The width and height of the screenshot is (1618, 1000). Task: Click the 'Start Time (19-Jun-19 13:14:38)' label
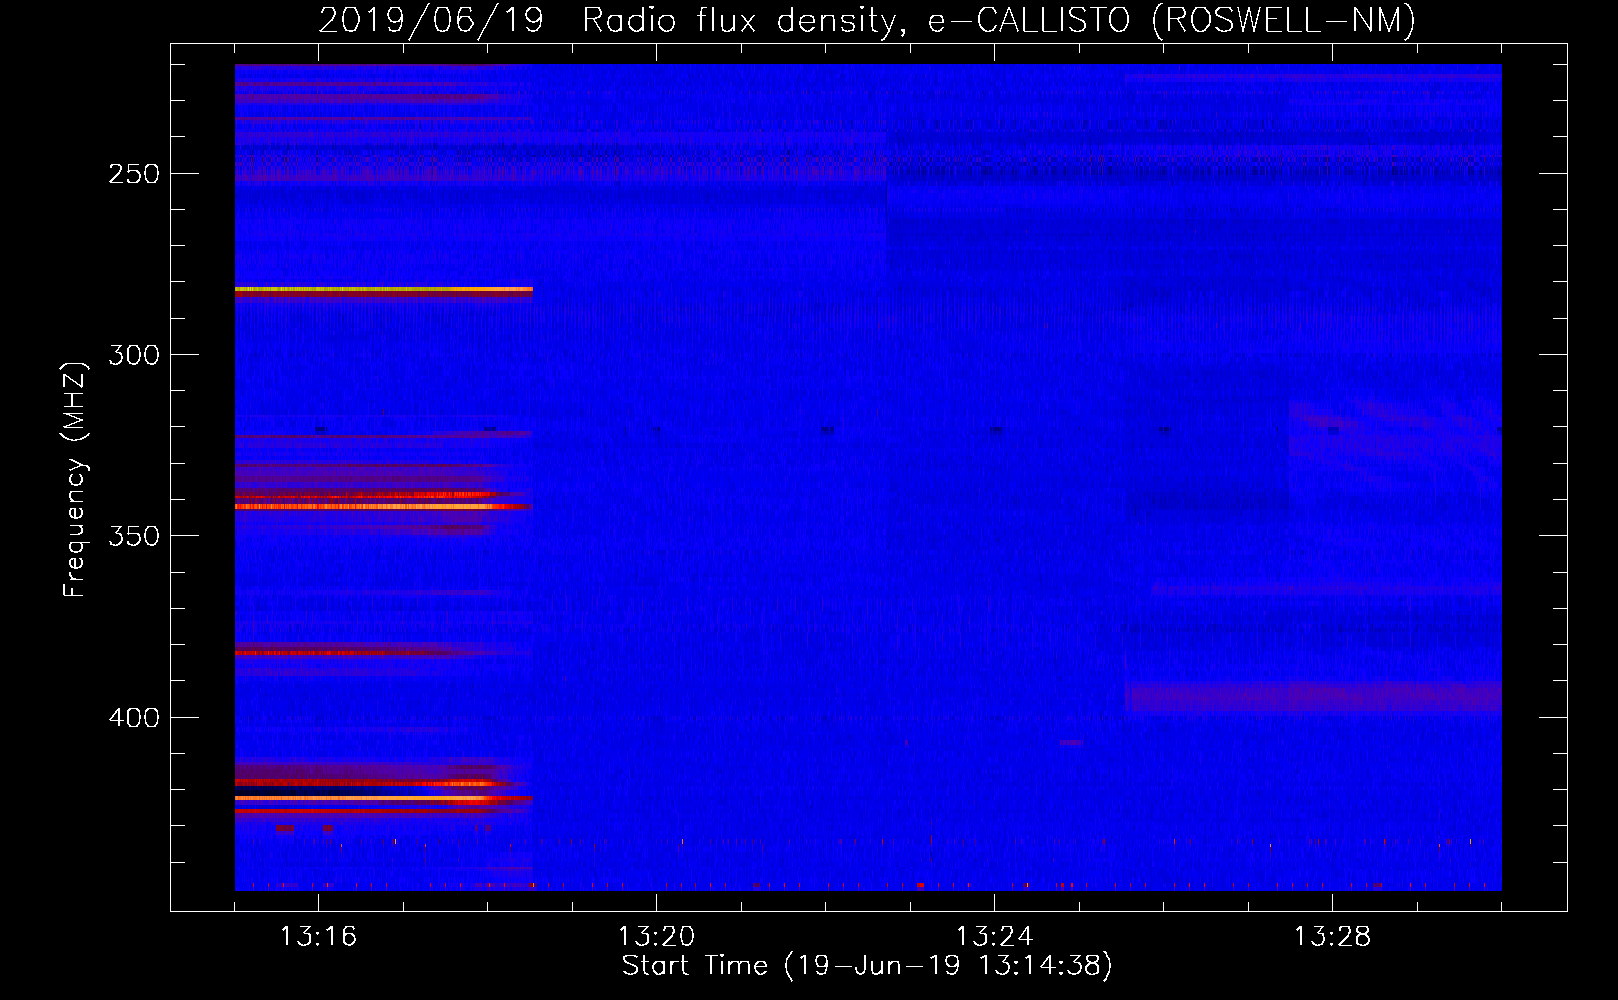pos(867,966)
